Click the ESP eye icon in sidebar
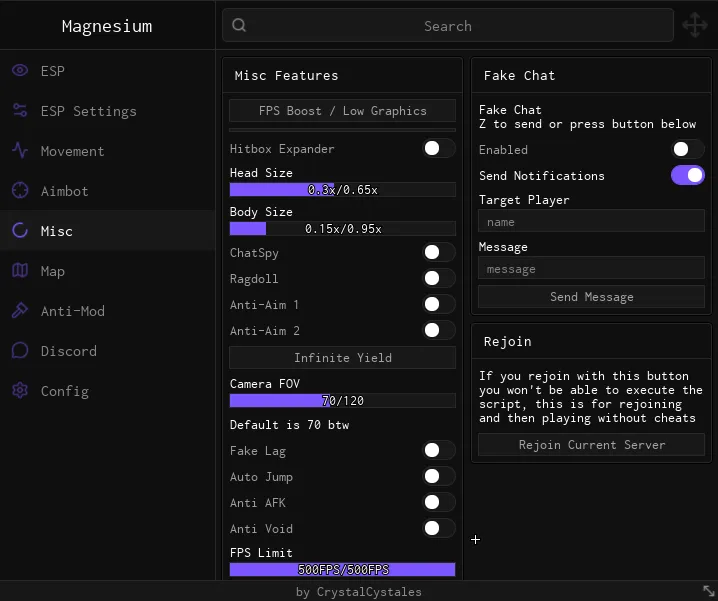The image size is (718, 601). point(20,71)
